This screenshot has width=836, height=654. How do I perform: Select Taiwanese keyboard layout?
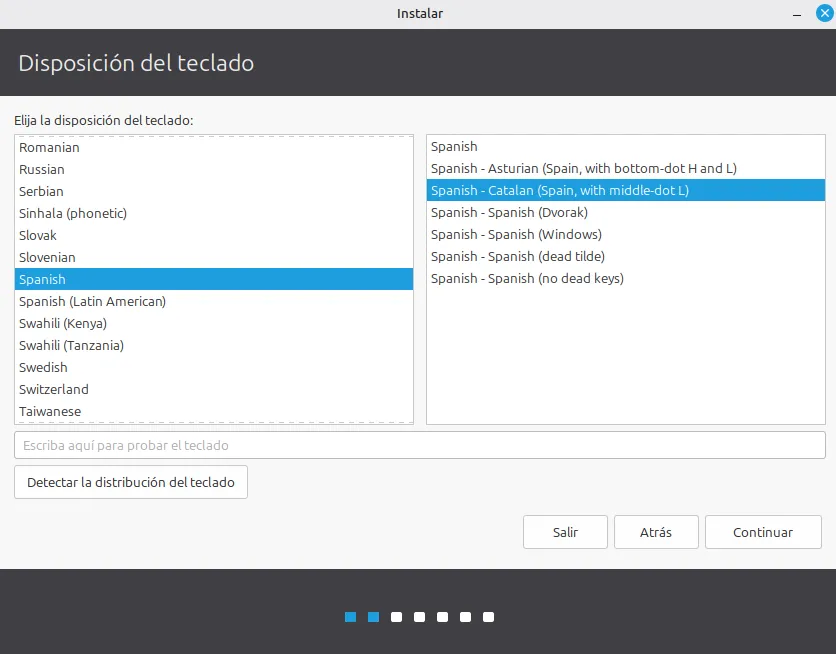click(214, 411)
